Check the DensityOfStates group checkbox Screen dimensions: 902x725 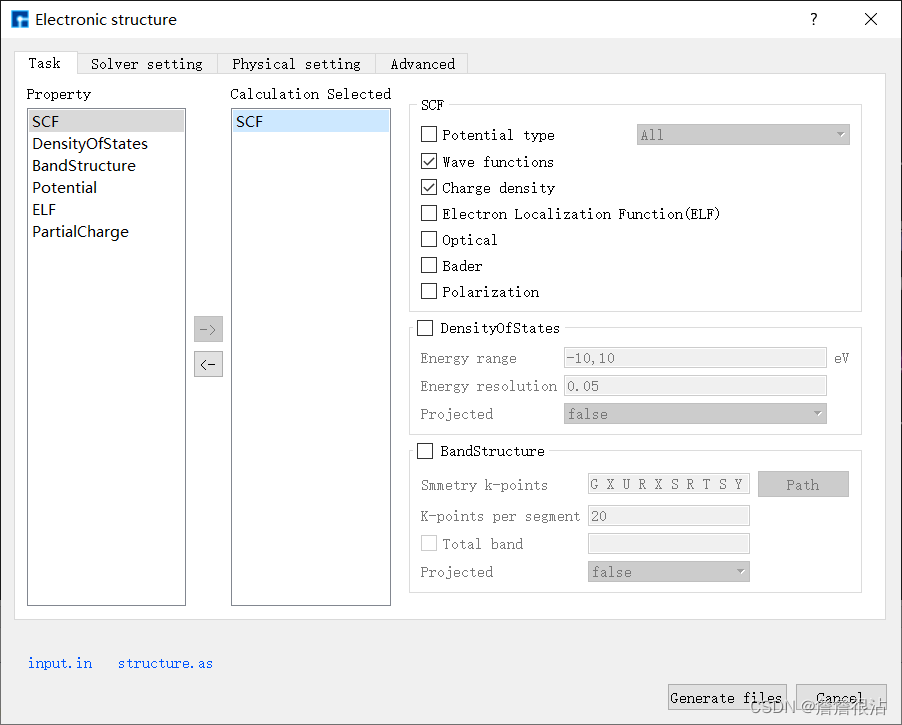pos(425,328)
